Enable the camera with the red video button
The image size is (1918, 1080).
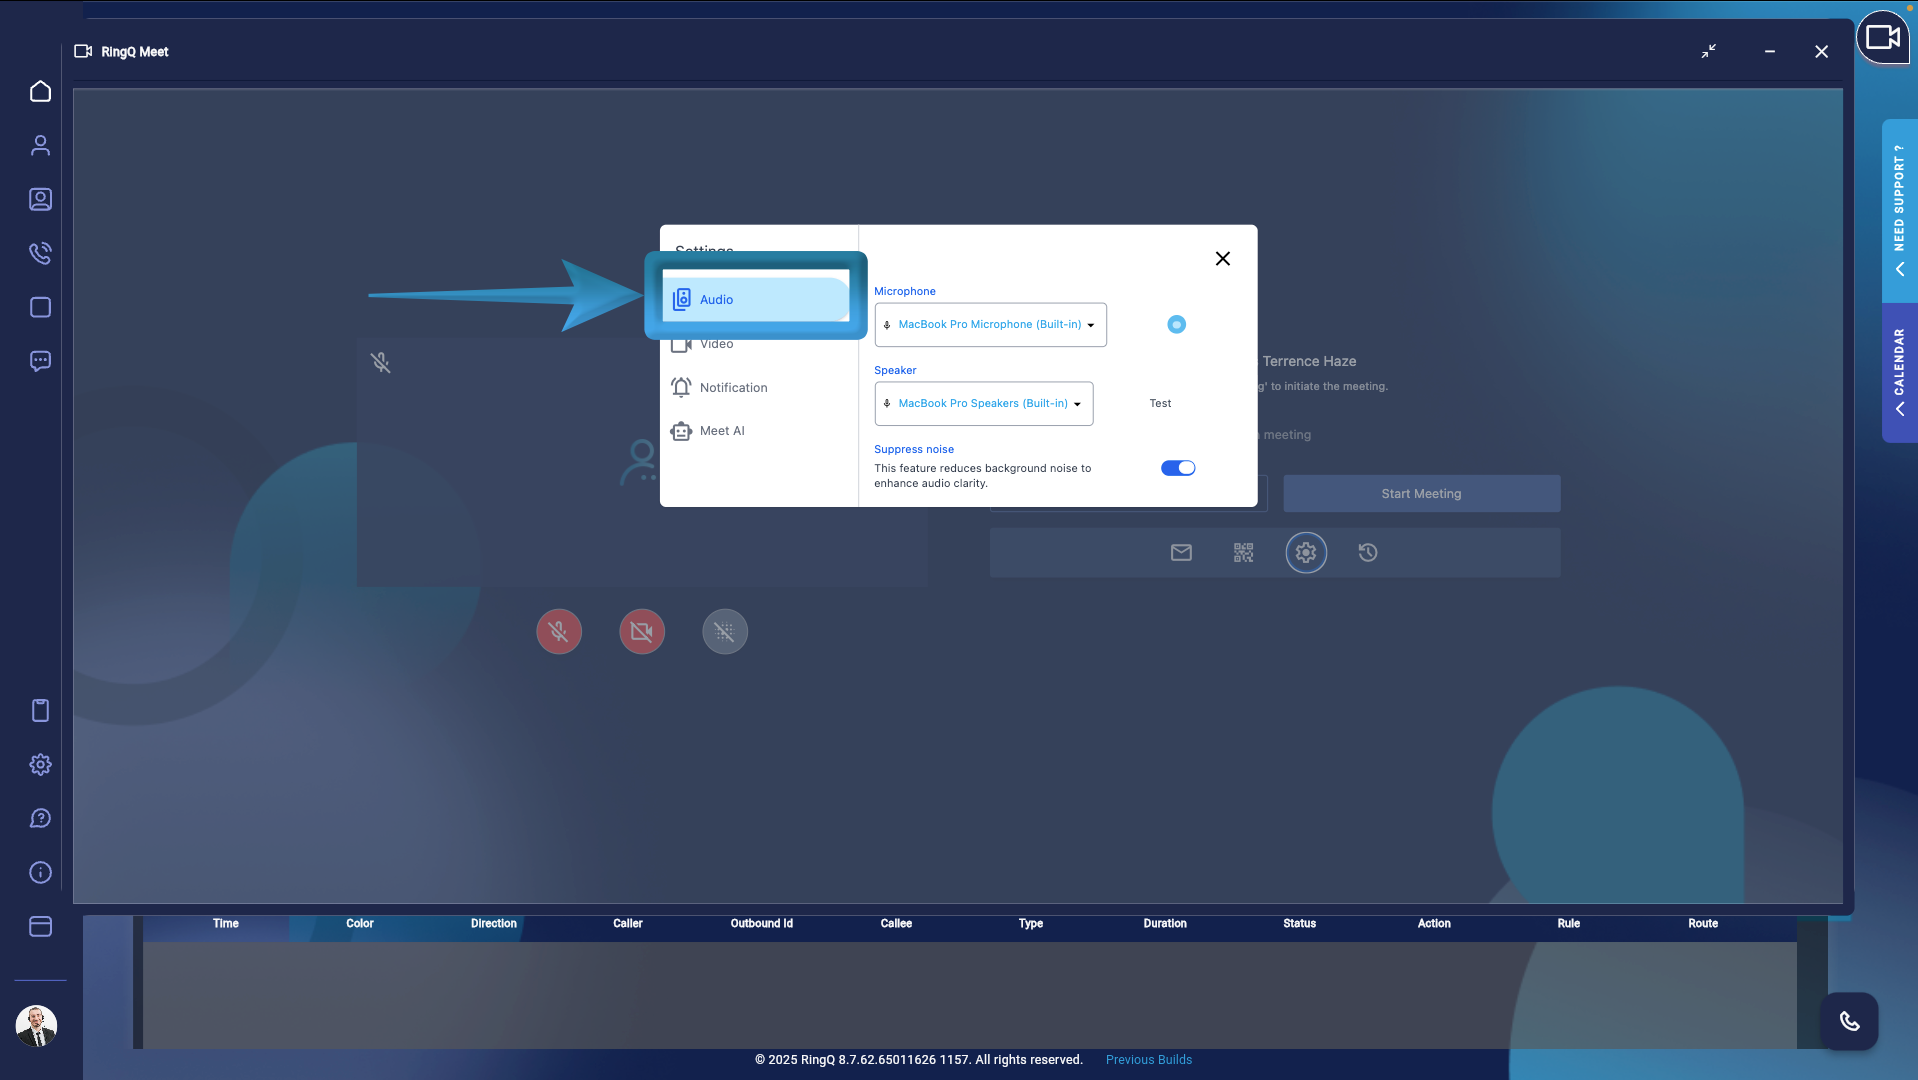point(641,631)
